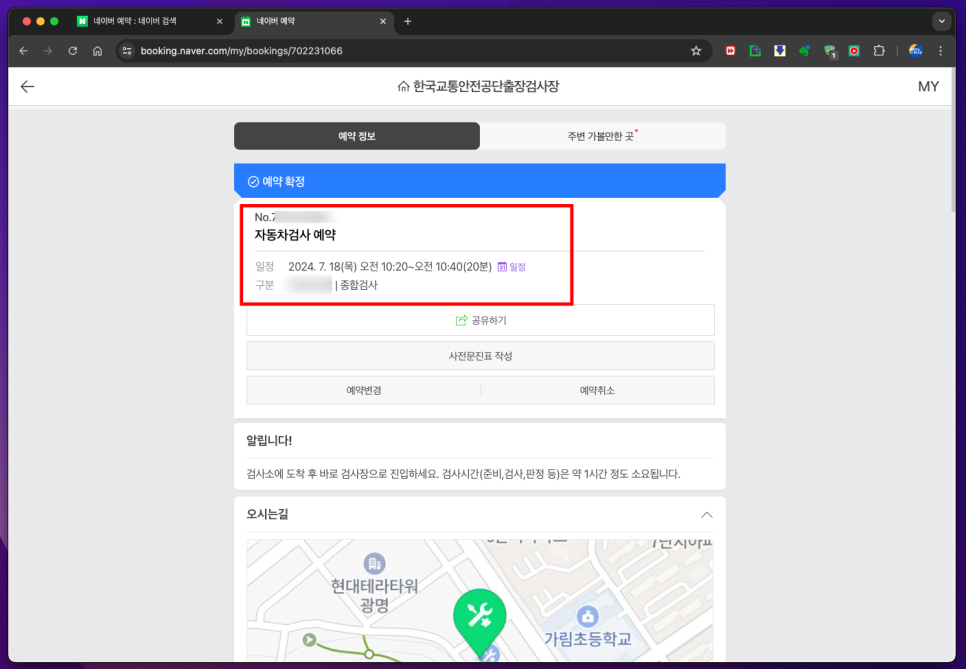Open a new browser tab with plus

pyautogui.click(x=407, y=22)
